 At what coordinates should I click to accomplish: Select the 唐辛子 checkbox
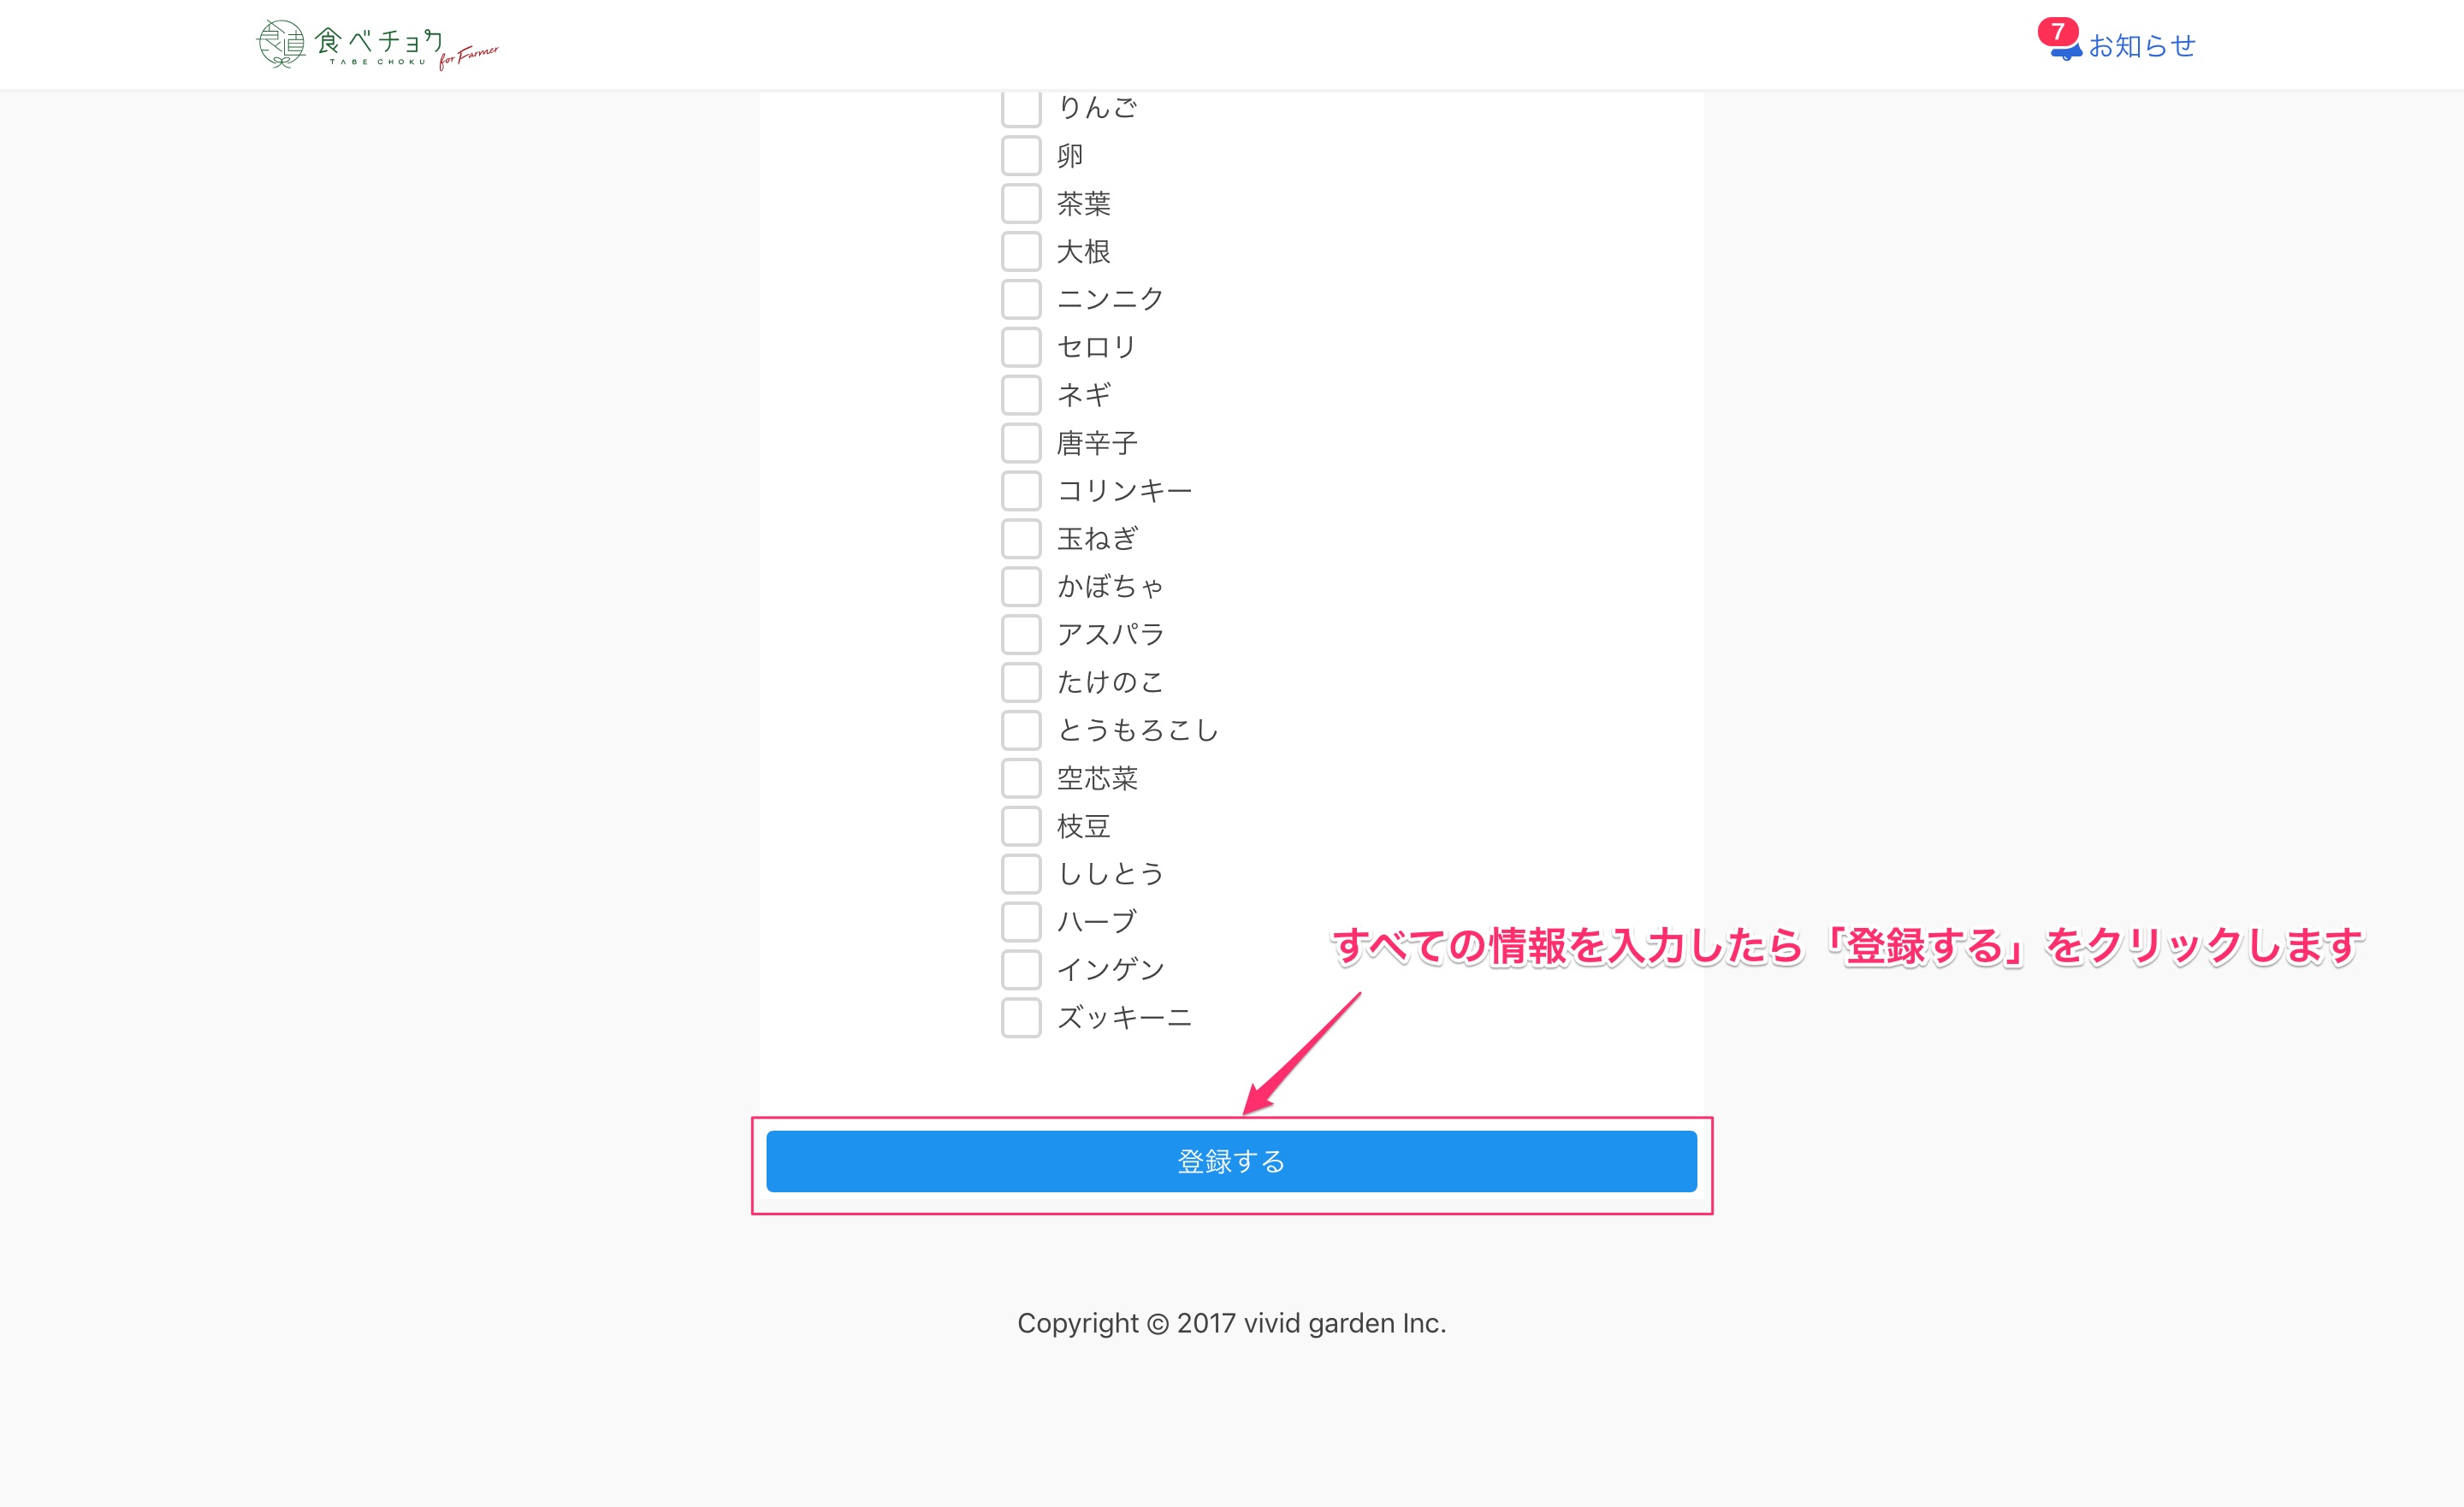[x=1021, y=443]
